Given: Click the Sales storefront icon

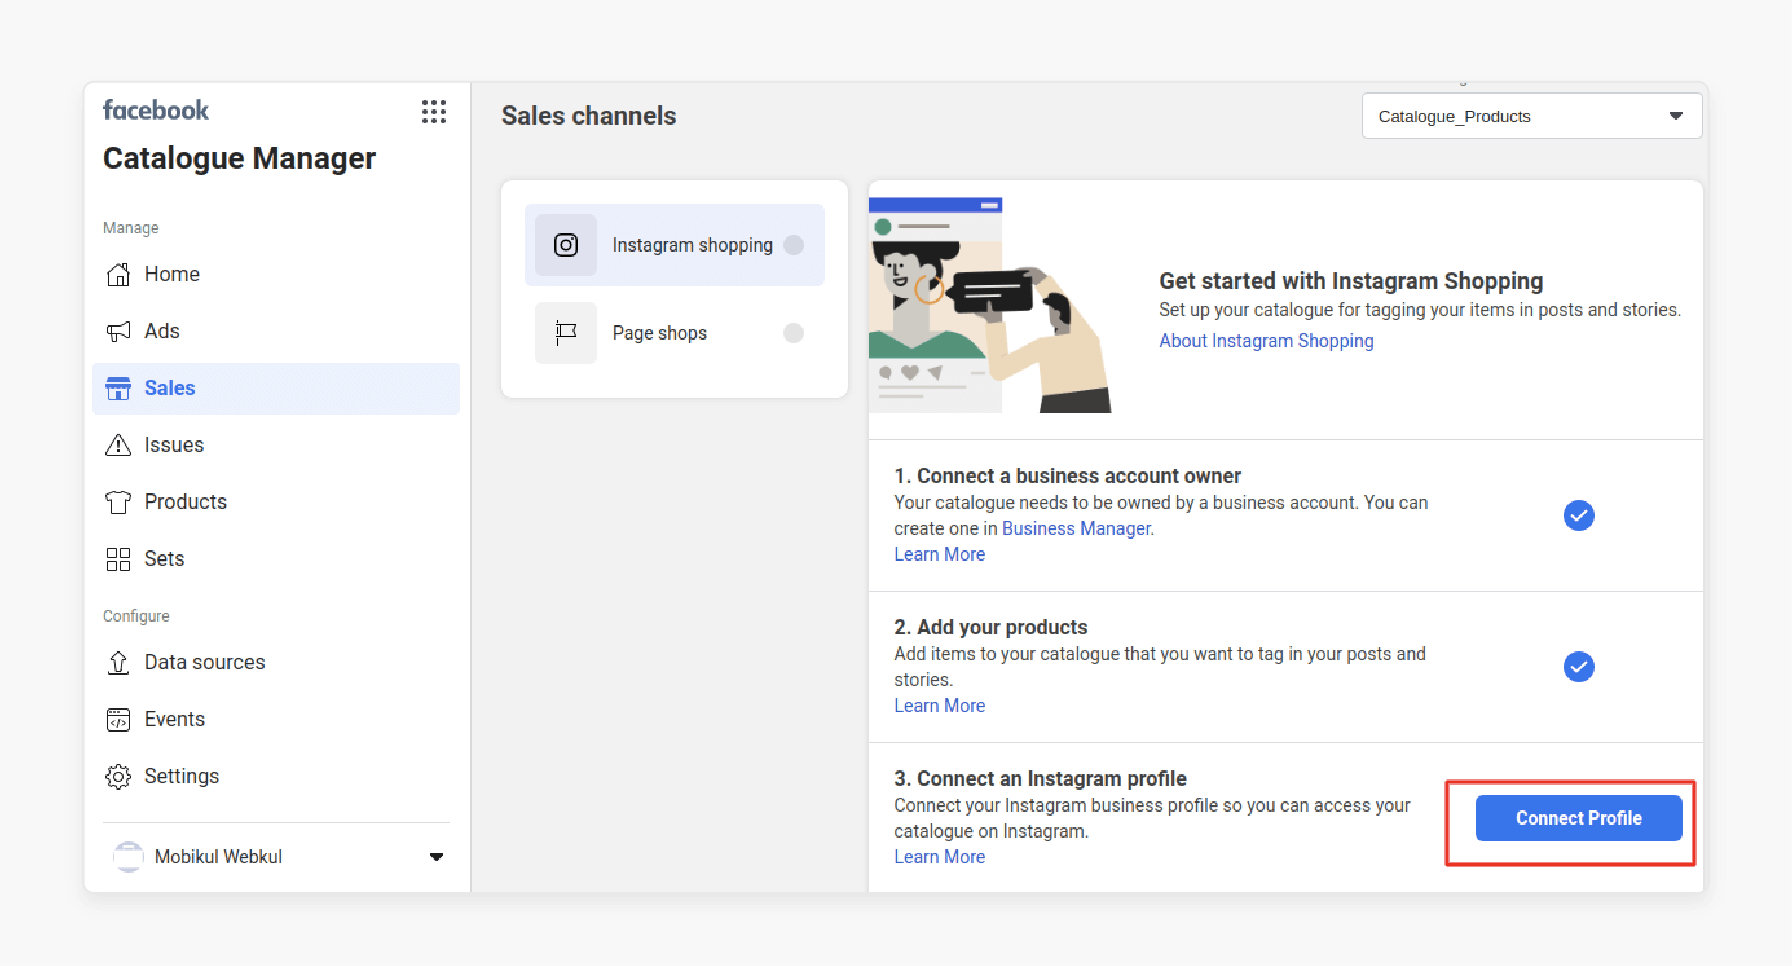Looking at the screenshot, I should 118,388.
